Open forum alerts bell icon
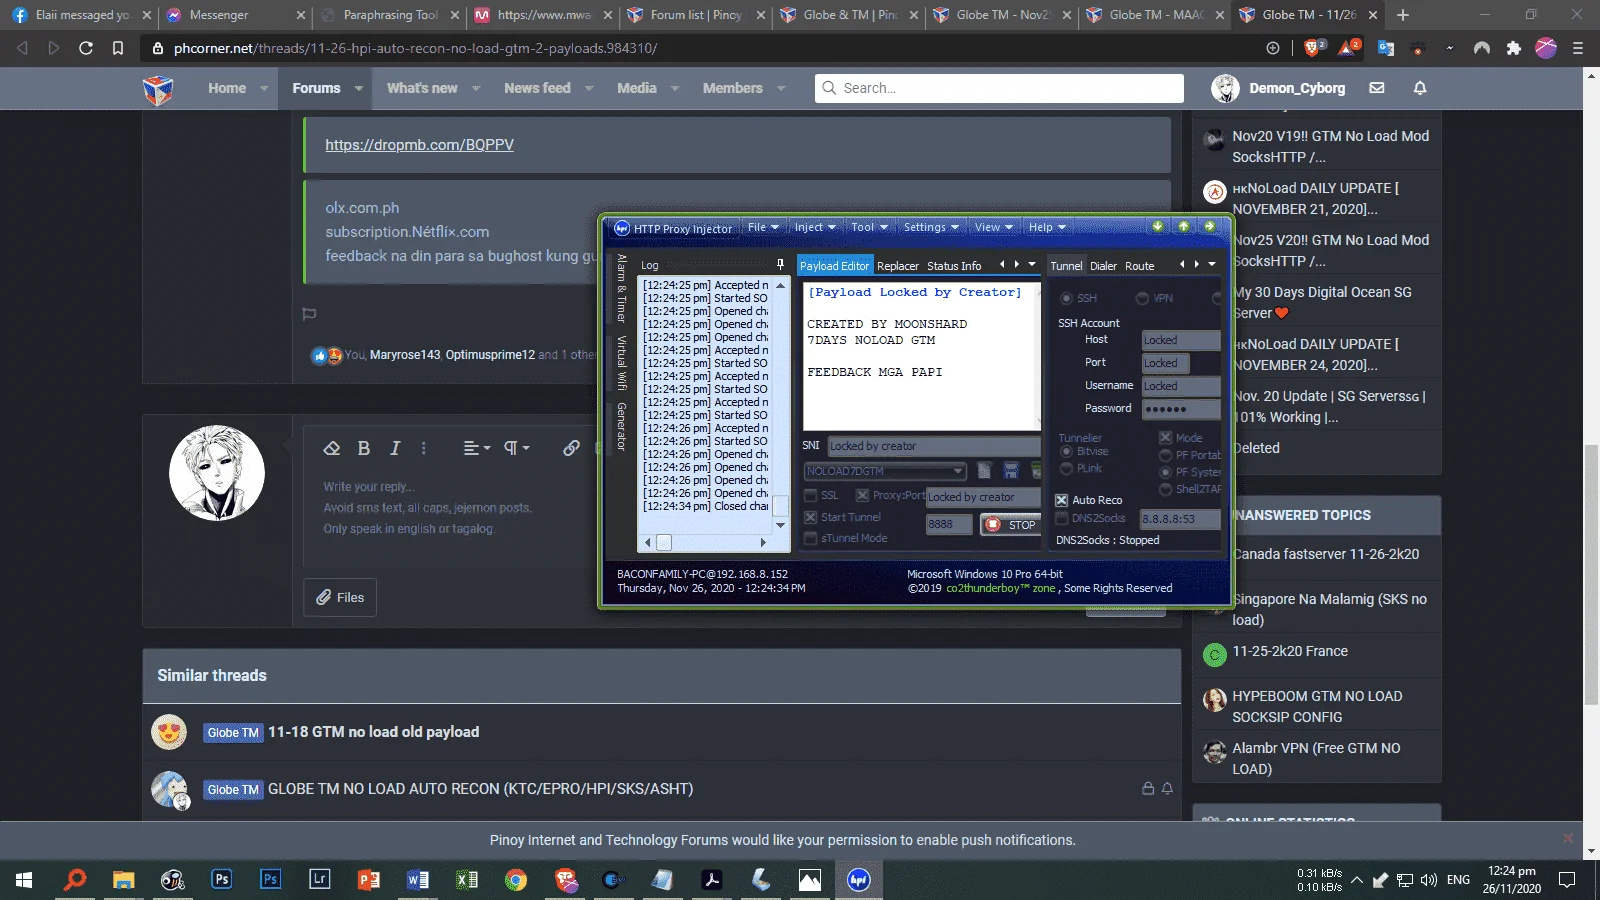Viewport: 1600px width, 900px height. point(1419,88)
